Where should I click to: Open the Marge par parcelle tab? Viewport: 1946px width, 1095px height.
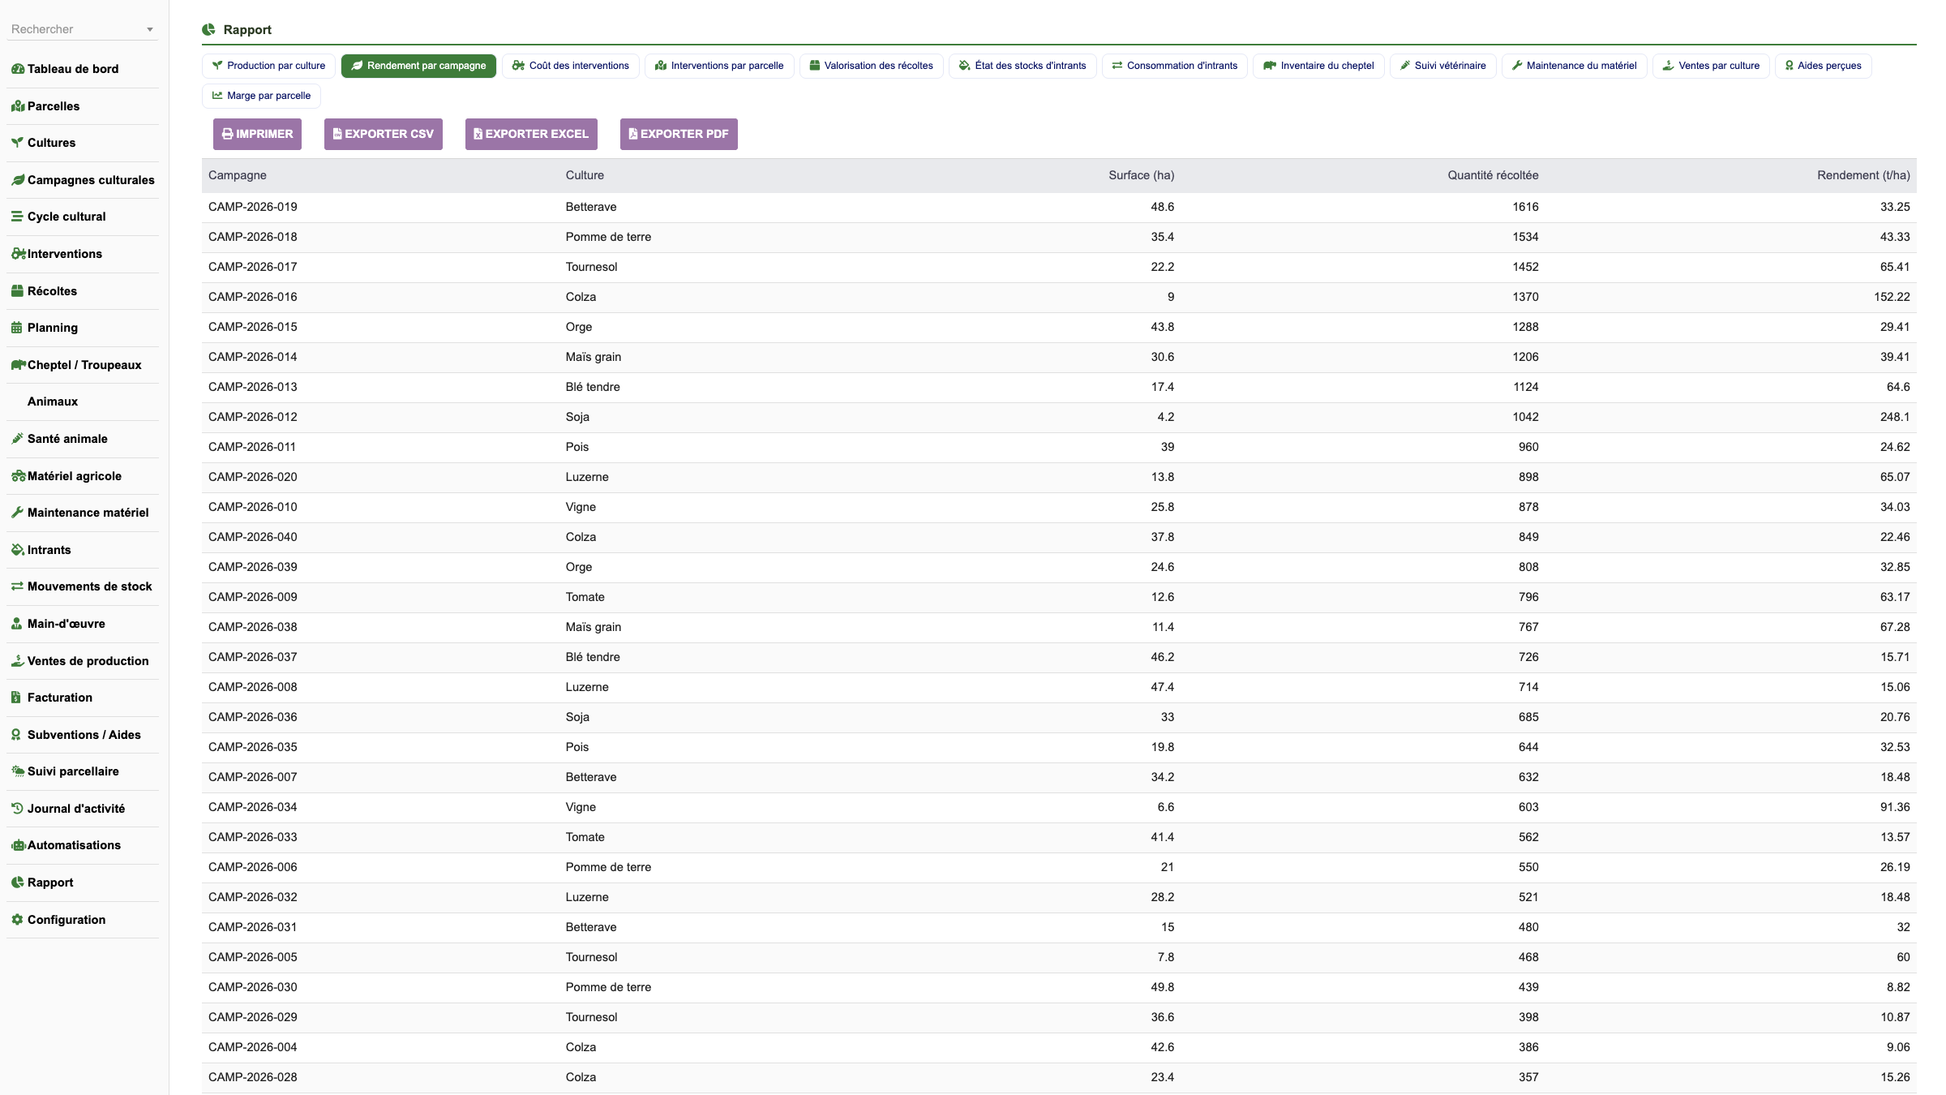(x=261, y=96)
